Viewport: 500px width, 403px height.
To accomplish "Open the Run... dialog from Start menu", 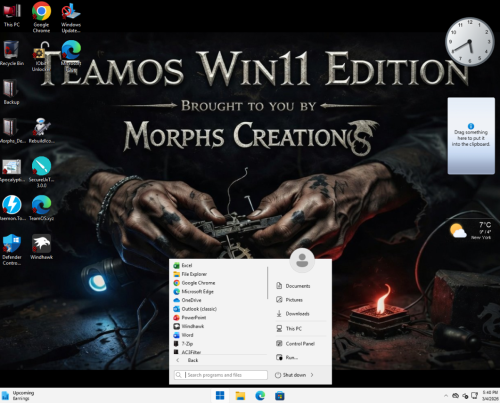I will [x=301, y=357].
